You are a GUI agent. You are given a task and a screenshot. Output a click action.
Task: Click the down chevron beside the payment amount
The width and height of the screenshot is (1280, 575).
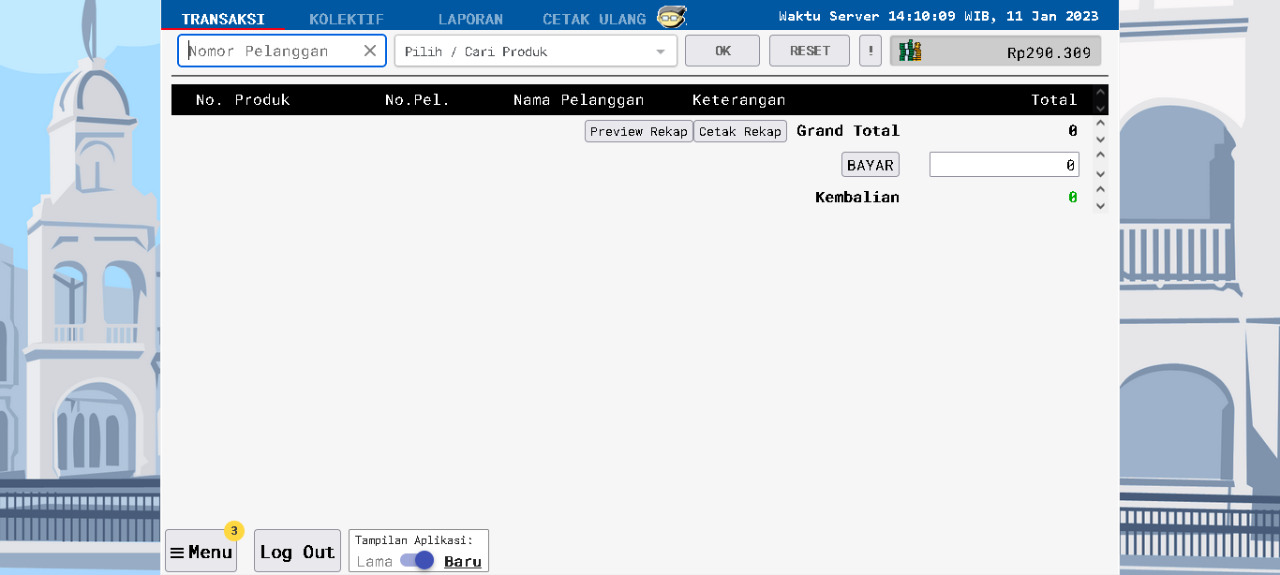pyautogui.click(x=1100, y=173)
